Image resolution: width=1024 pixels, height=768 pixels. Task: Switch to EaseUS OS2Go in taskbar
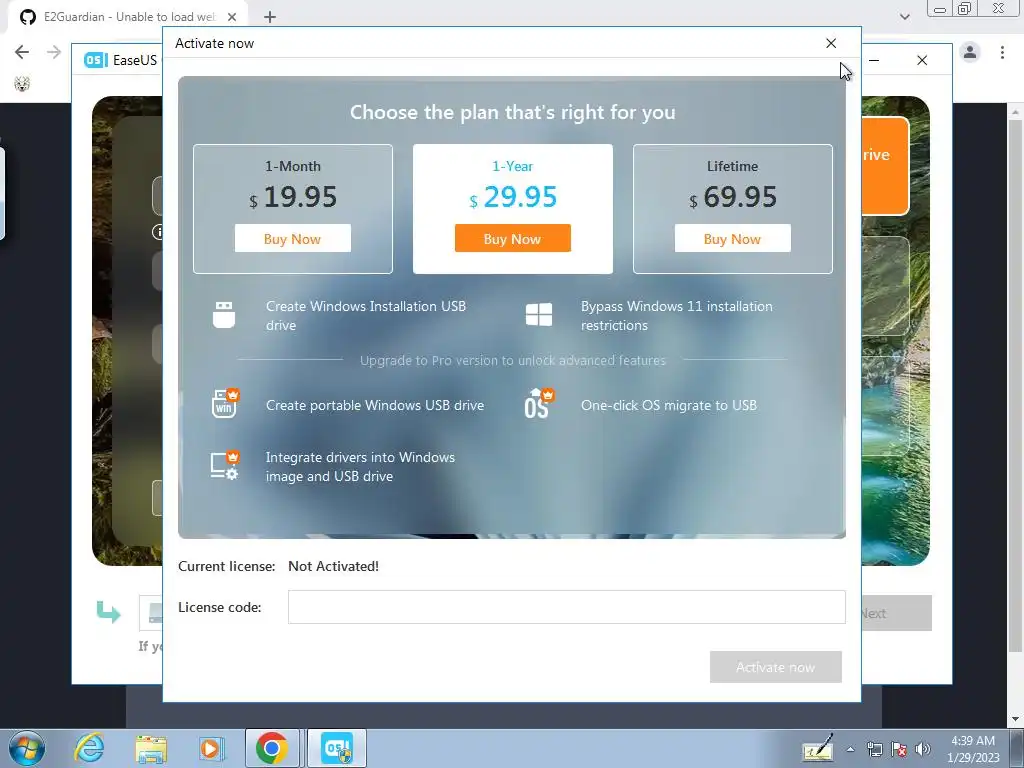tap(336, 748)
